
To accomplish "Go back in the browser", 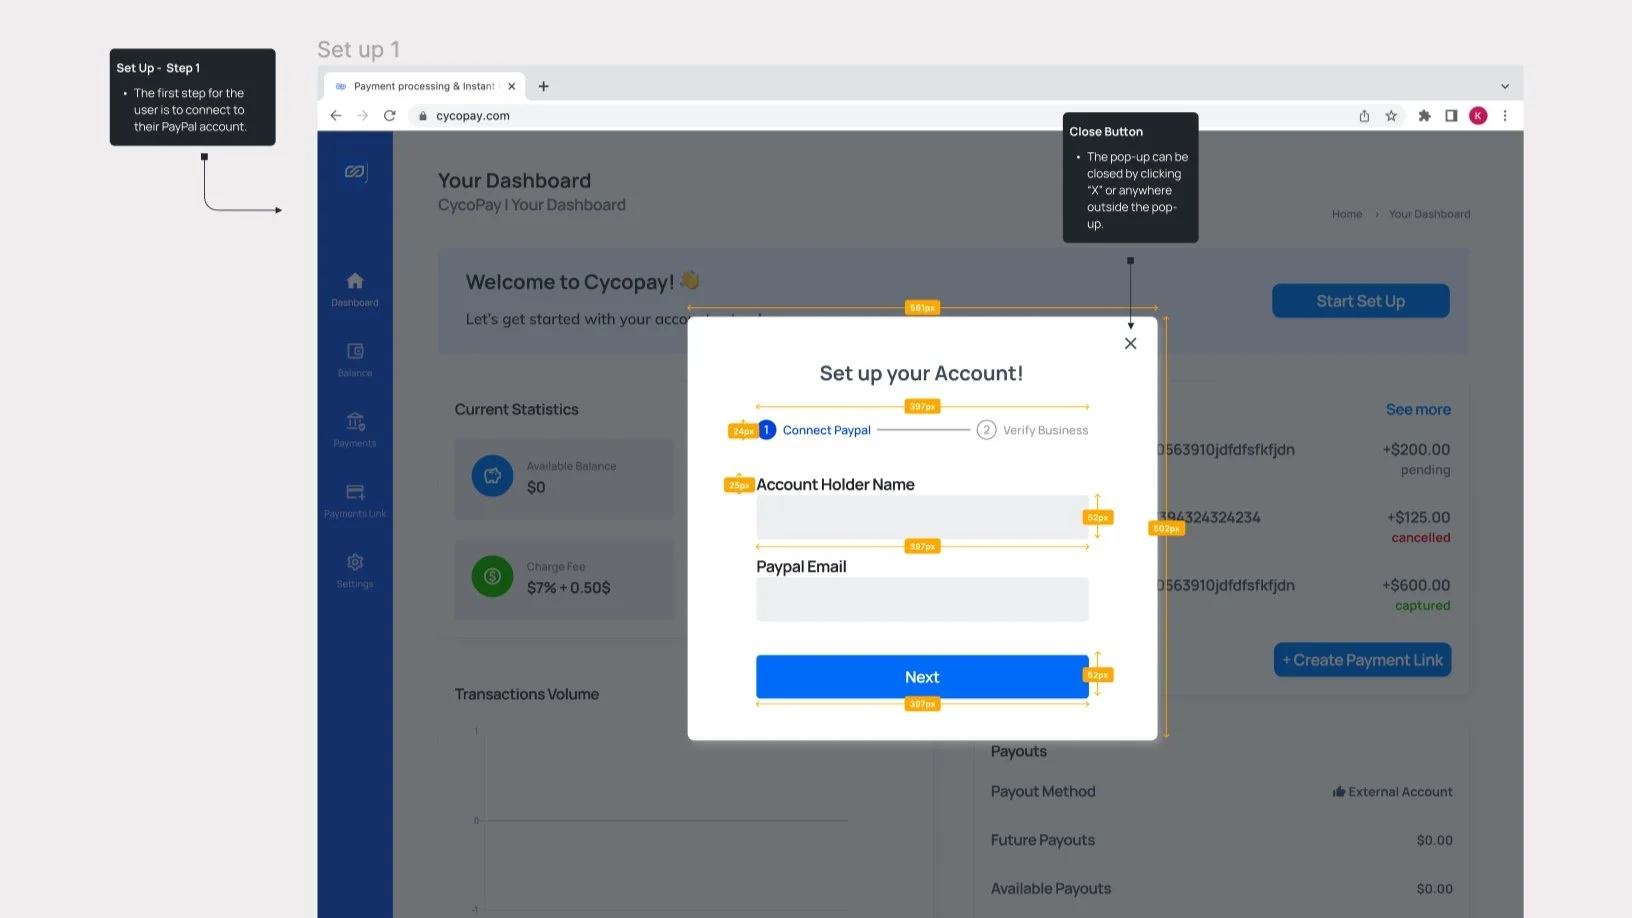I will [336, 116].
